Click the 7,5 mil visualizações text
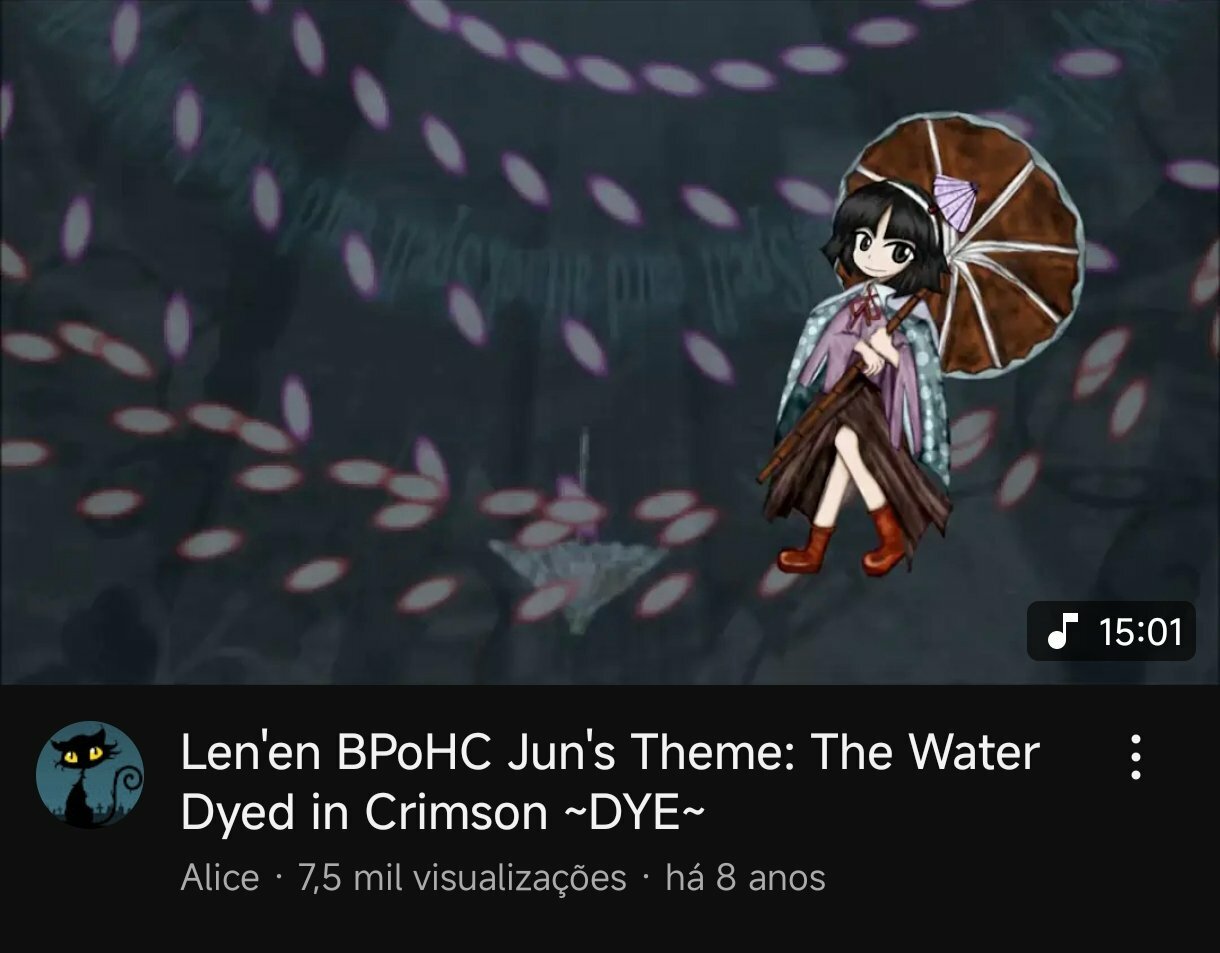The image size is (1220, 953). [x=462, y=878]
